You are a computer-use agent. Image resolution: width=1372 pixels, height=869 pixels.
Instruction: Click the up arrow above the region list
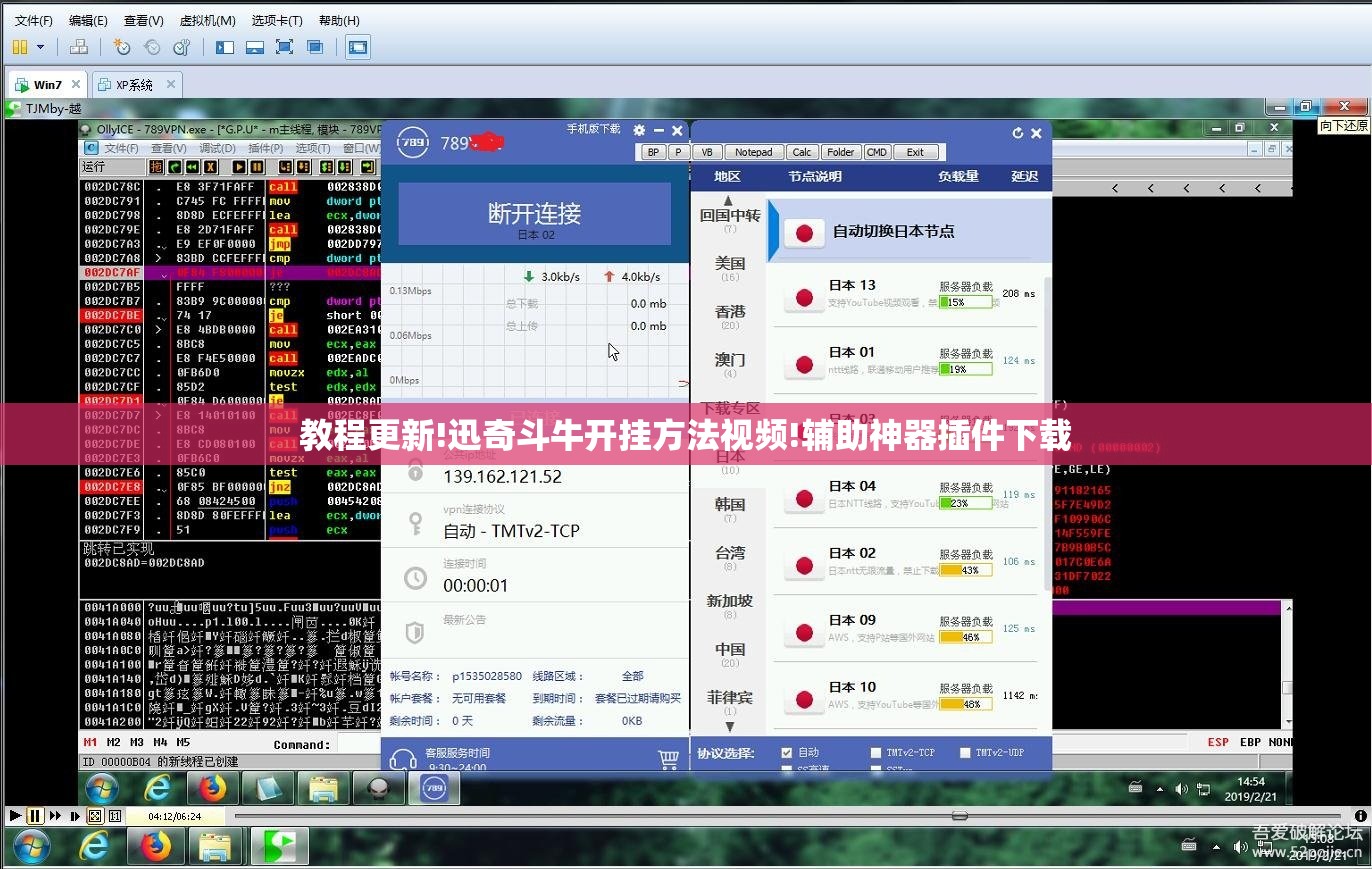(728, 200)
